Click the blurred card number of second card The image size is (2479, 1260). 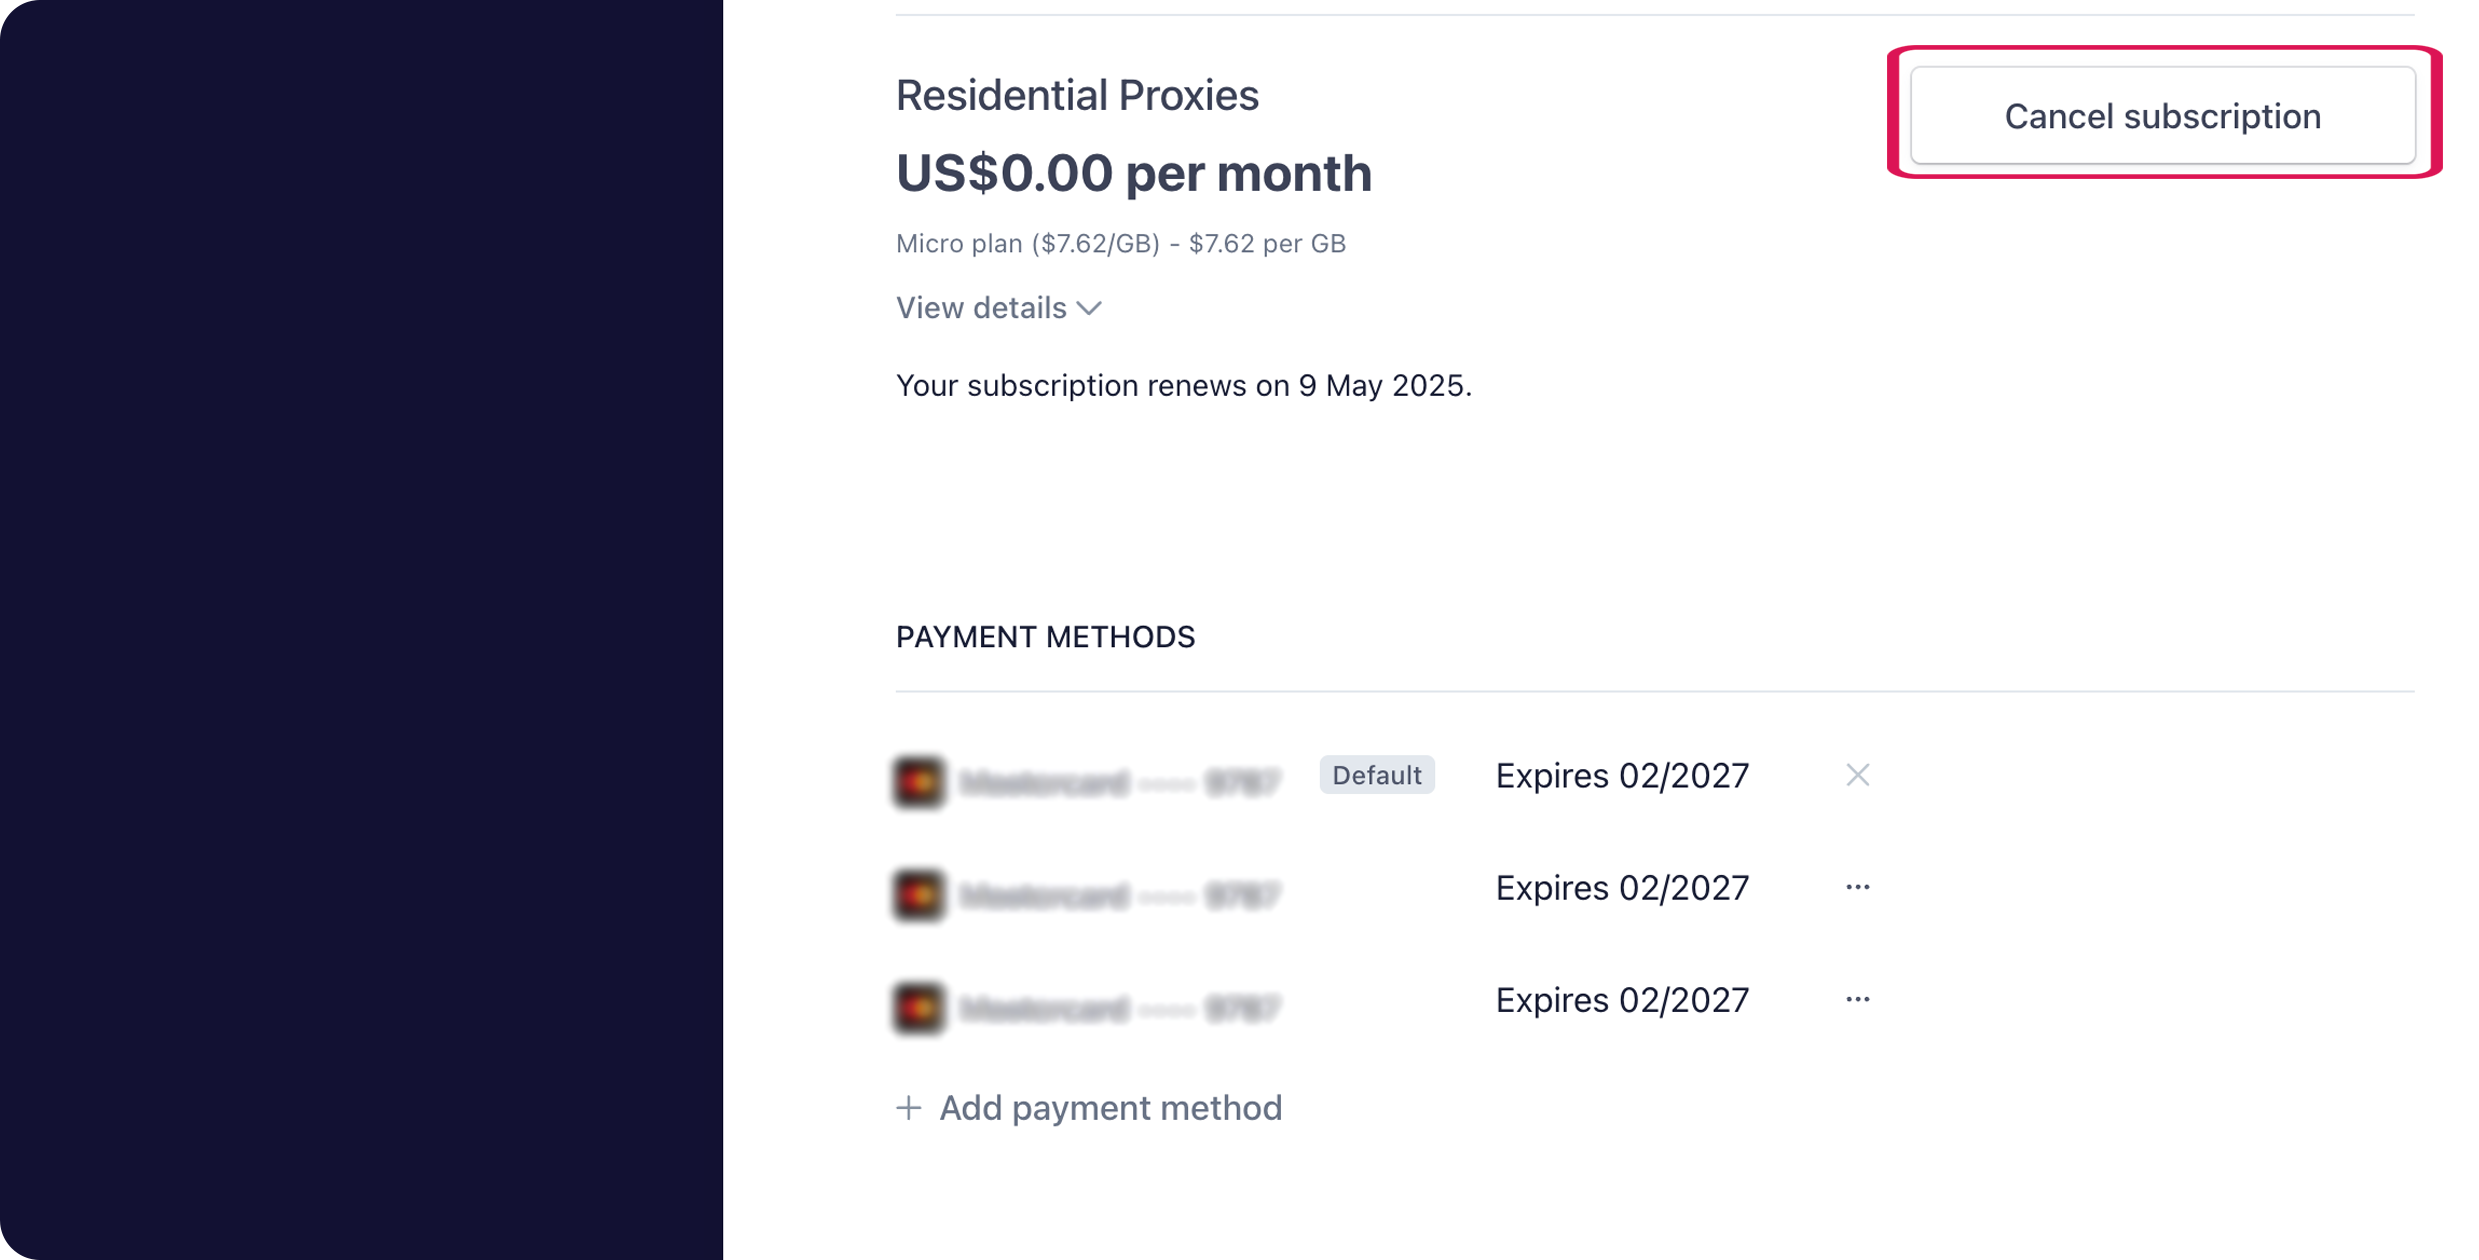(x=1120, y=895)
